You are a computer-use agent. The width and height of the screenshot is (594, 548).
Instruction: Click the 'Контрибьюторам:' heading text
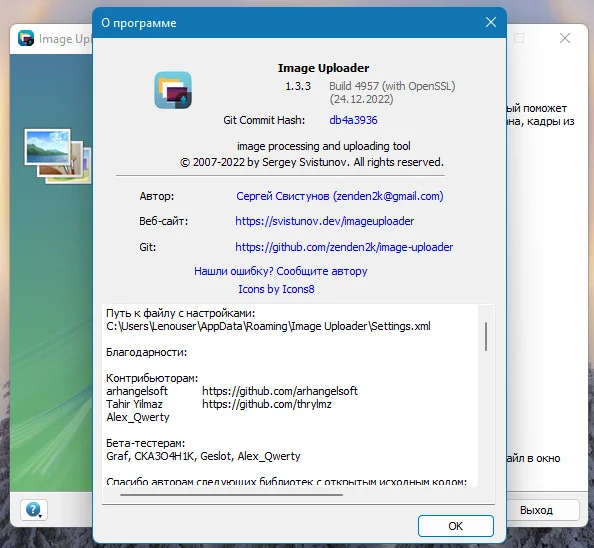tap(152, 378)
